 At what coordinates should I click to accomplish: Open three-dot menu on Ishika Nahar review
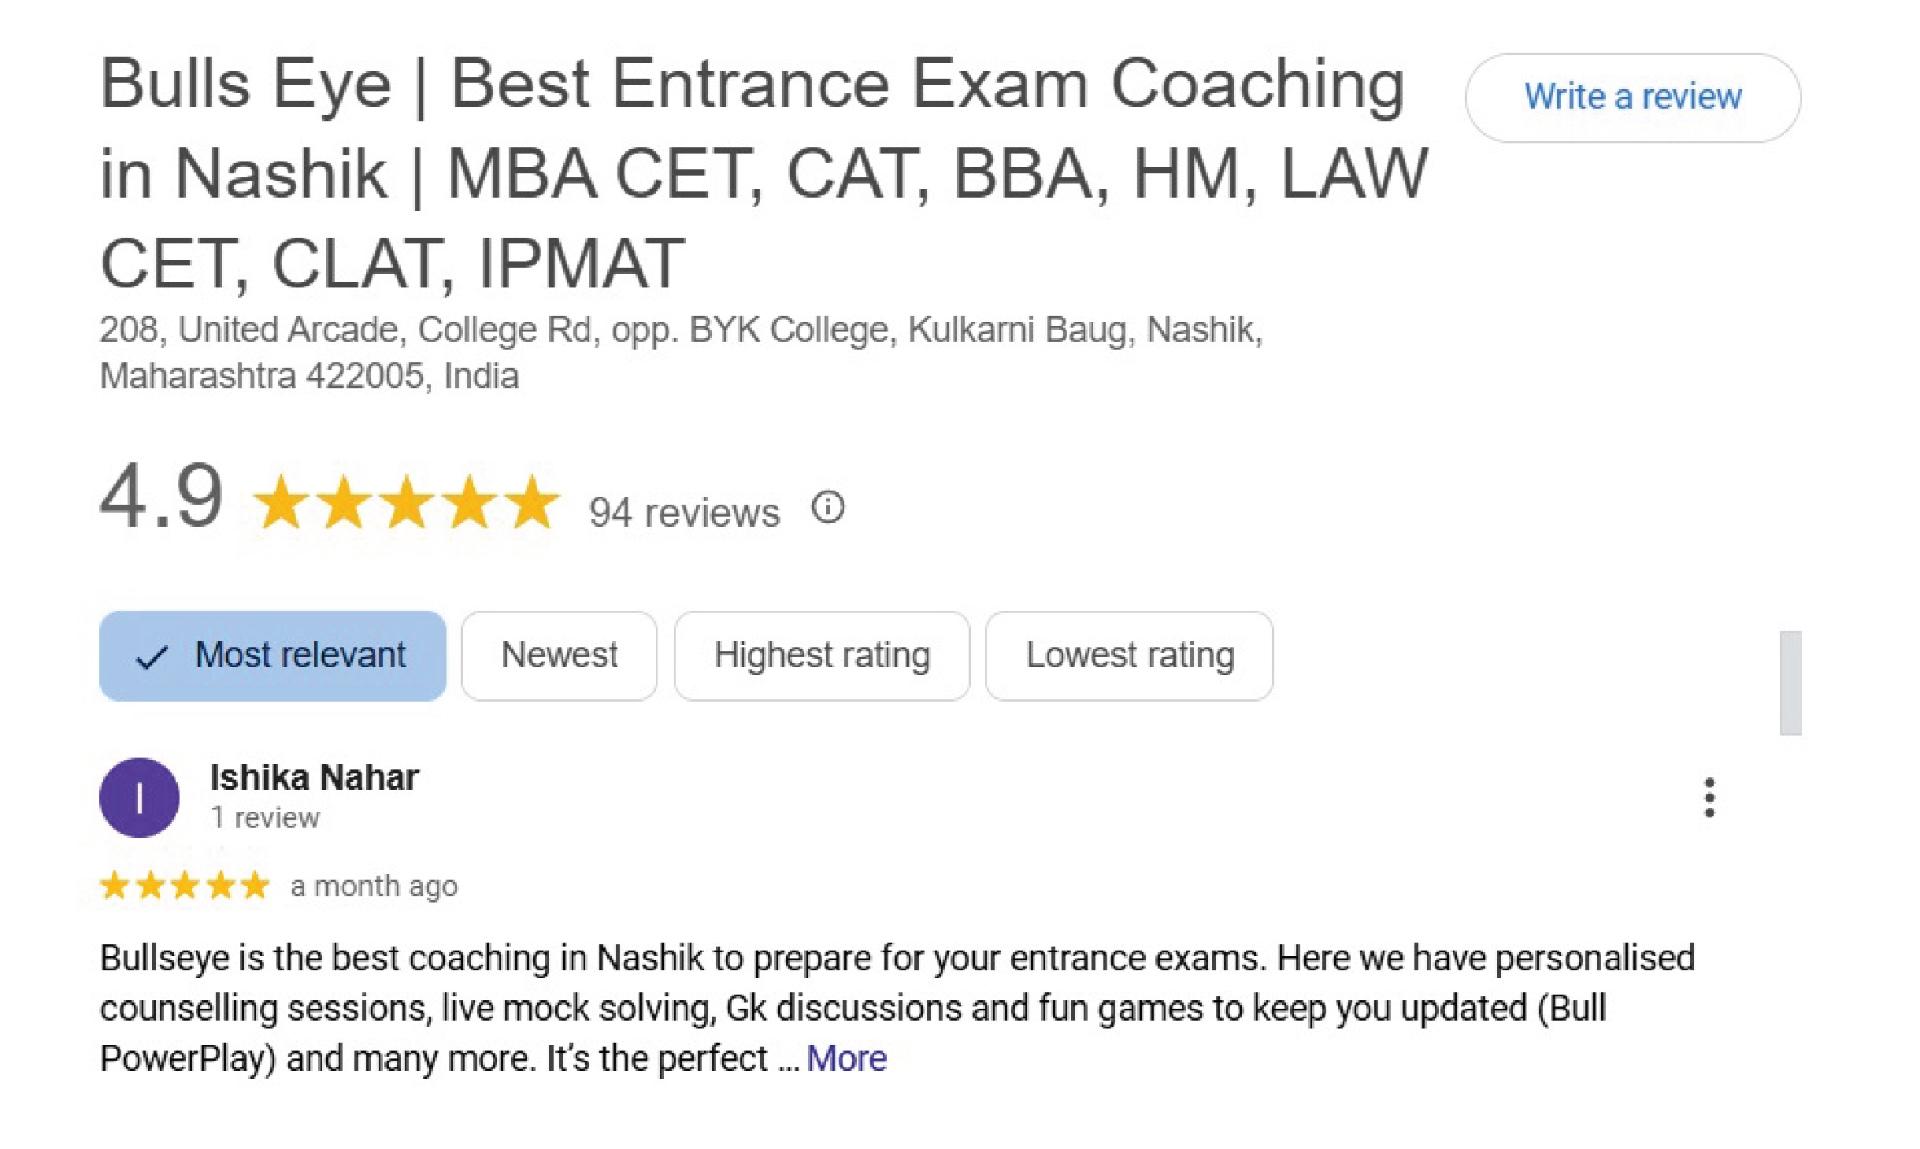[1709, 797]
